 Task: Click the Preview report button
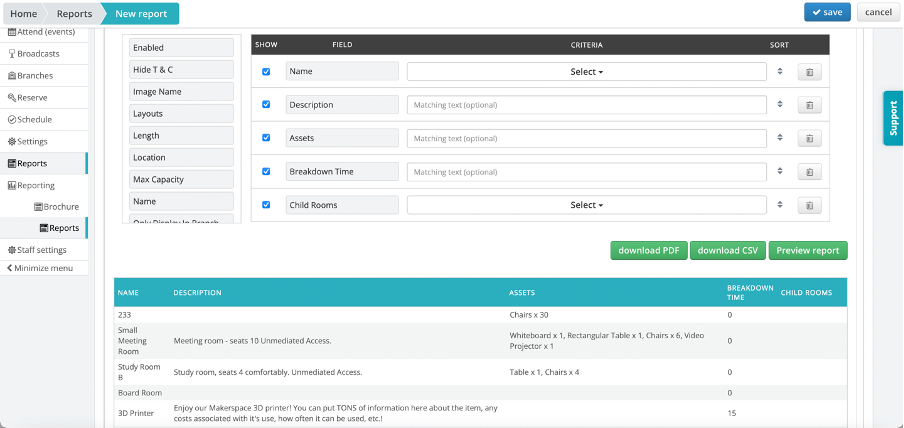point(809,250)
